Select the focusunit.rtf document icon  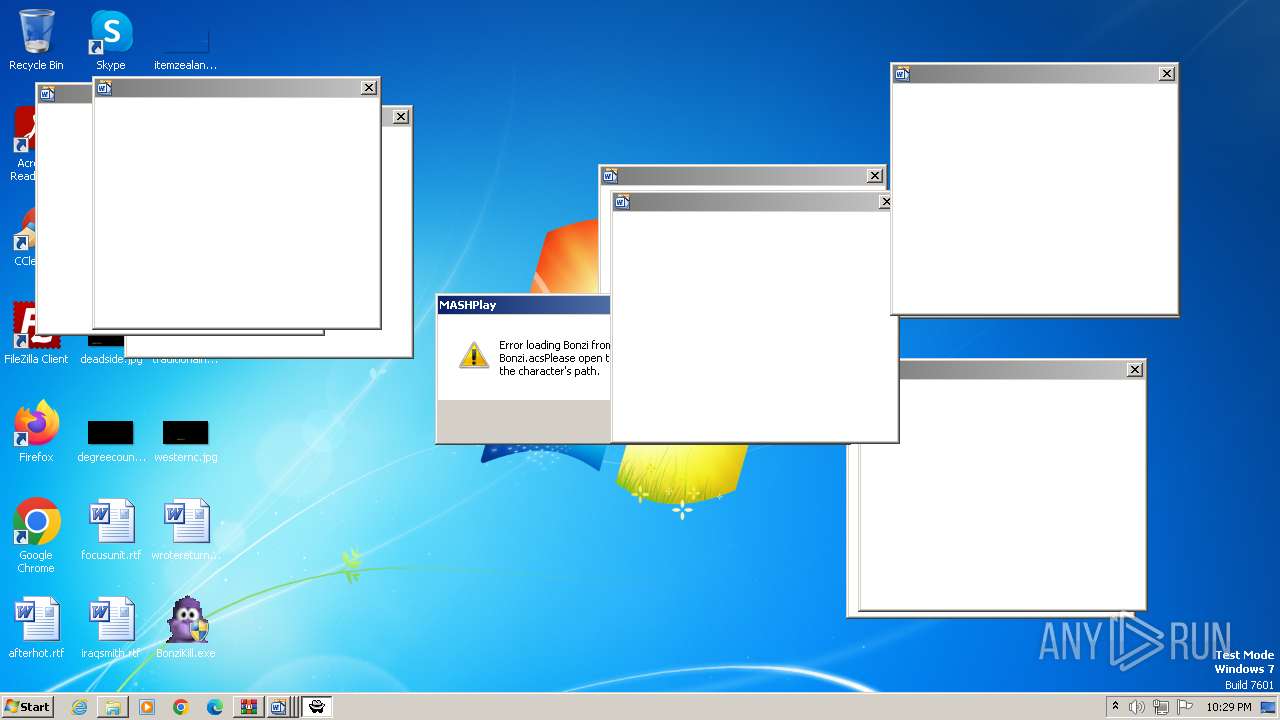click(x=110, y=530)
